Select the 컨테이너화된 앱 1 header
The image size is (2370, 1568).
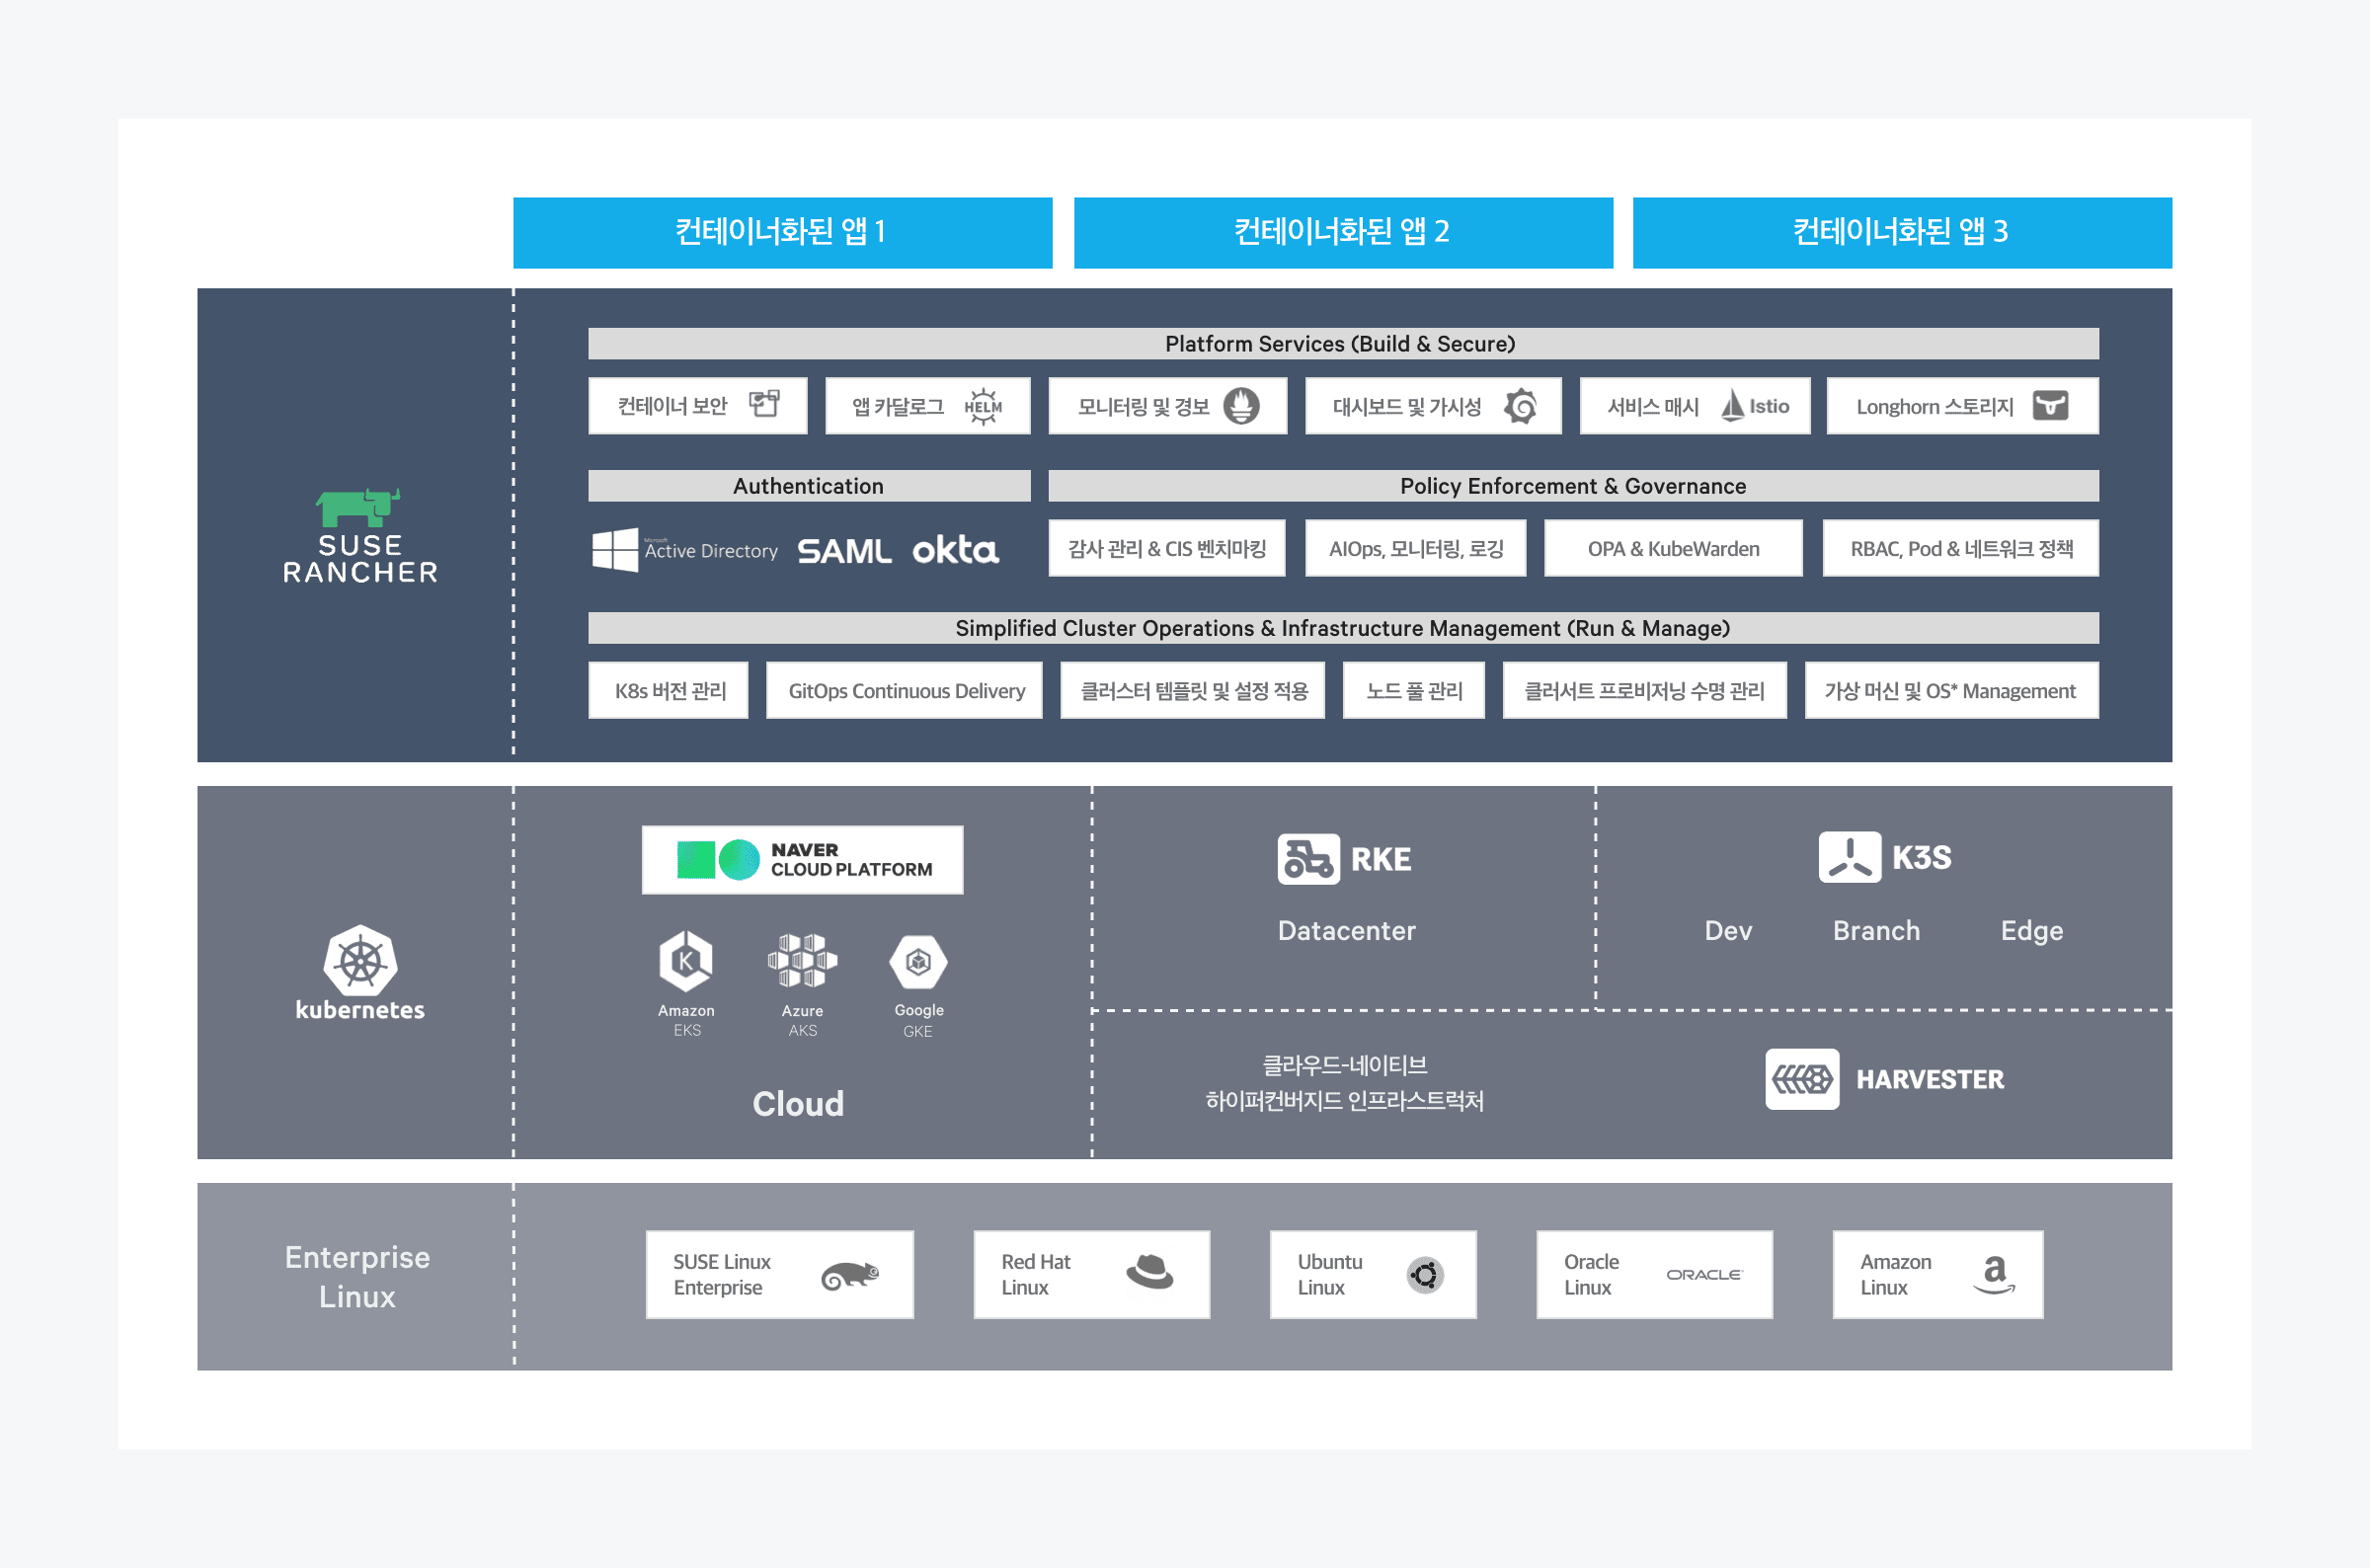[x=782, y=232]
